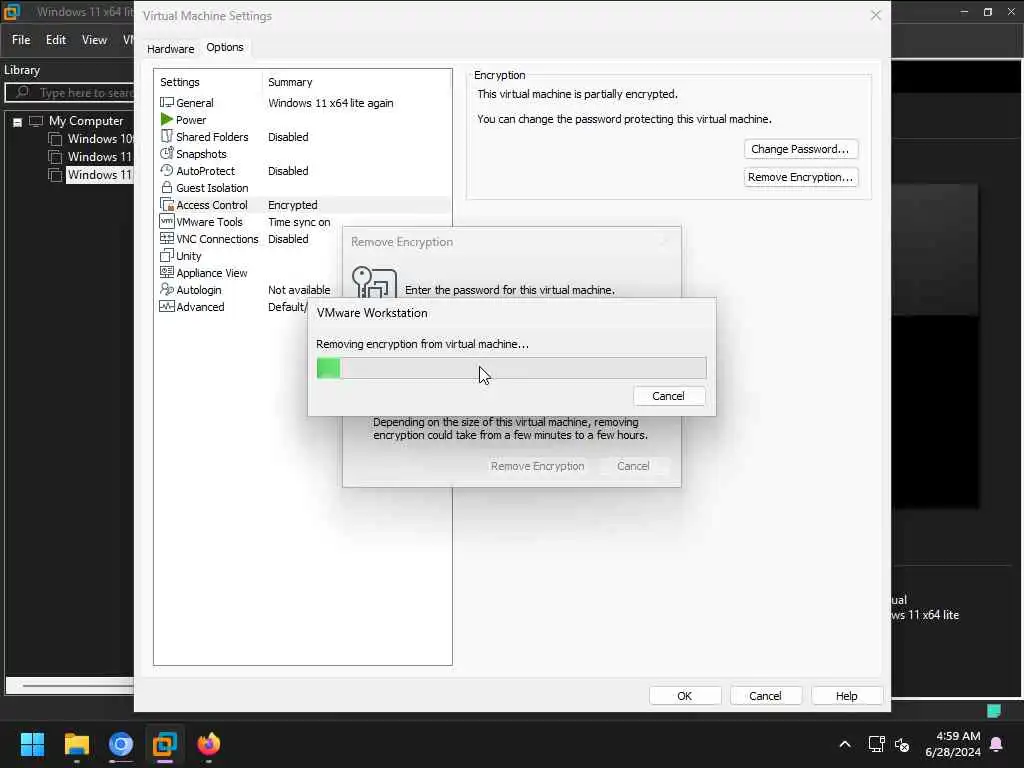
Task: Select the General settings icon
Action: (x=167, y=103)
